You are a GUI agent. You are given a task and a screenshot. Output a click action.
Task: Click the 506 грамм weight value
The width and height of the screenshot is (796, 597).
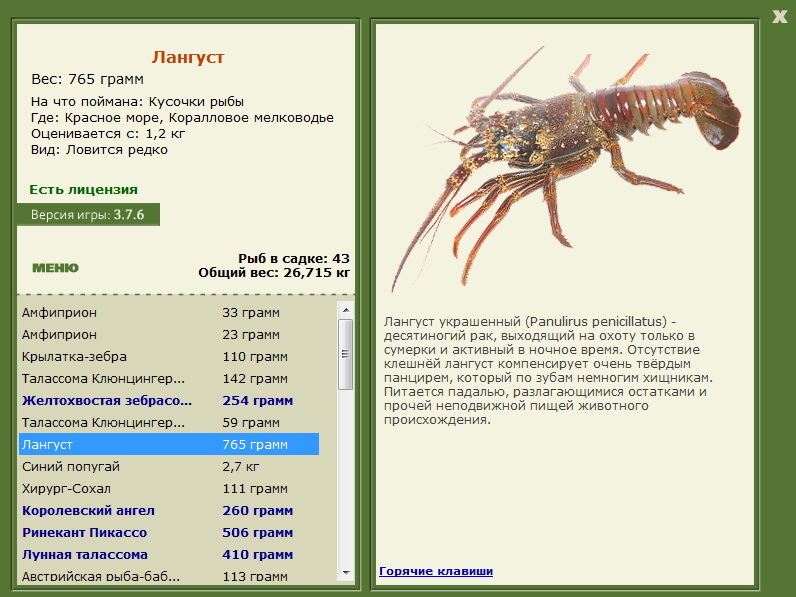pyautogui.click(x=257, y=533)
